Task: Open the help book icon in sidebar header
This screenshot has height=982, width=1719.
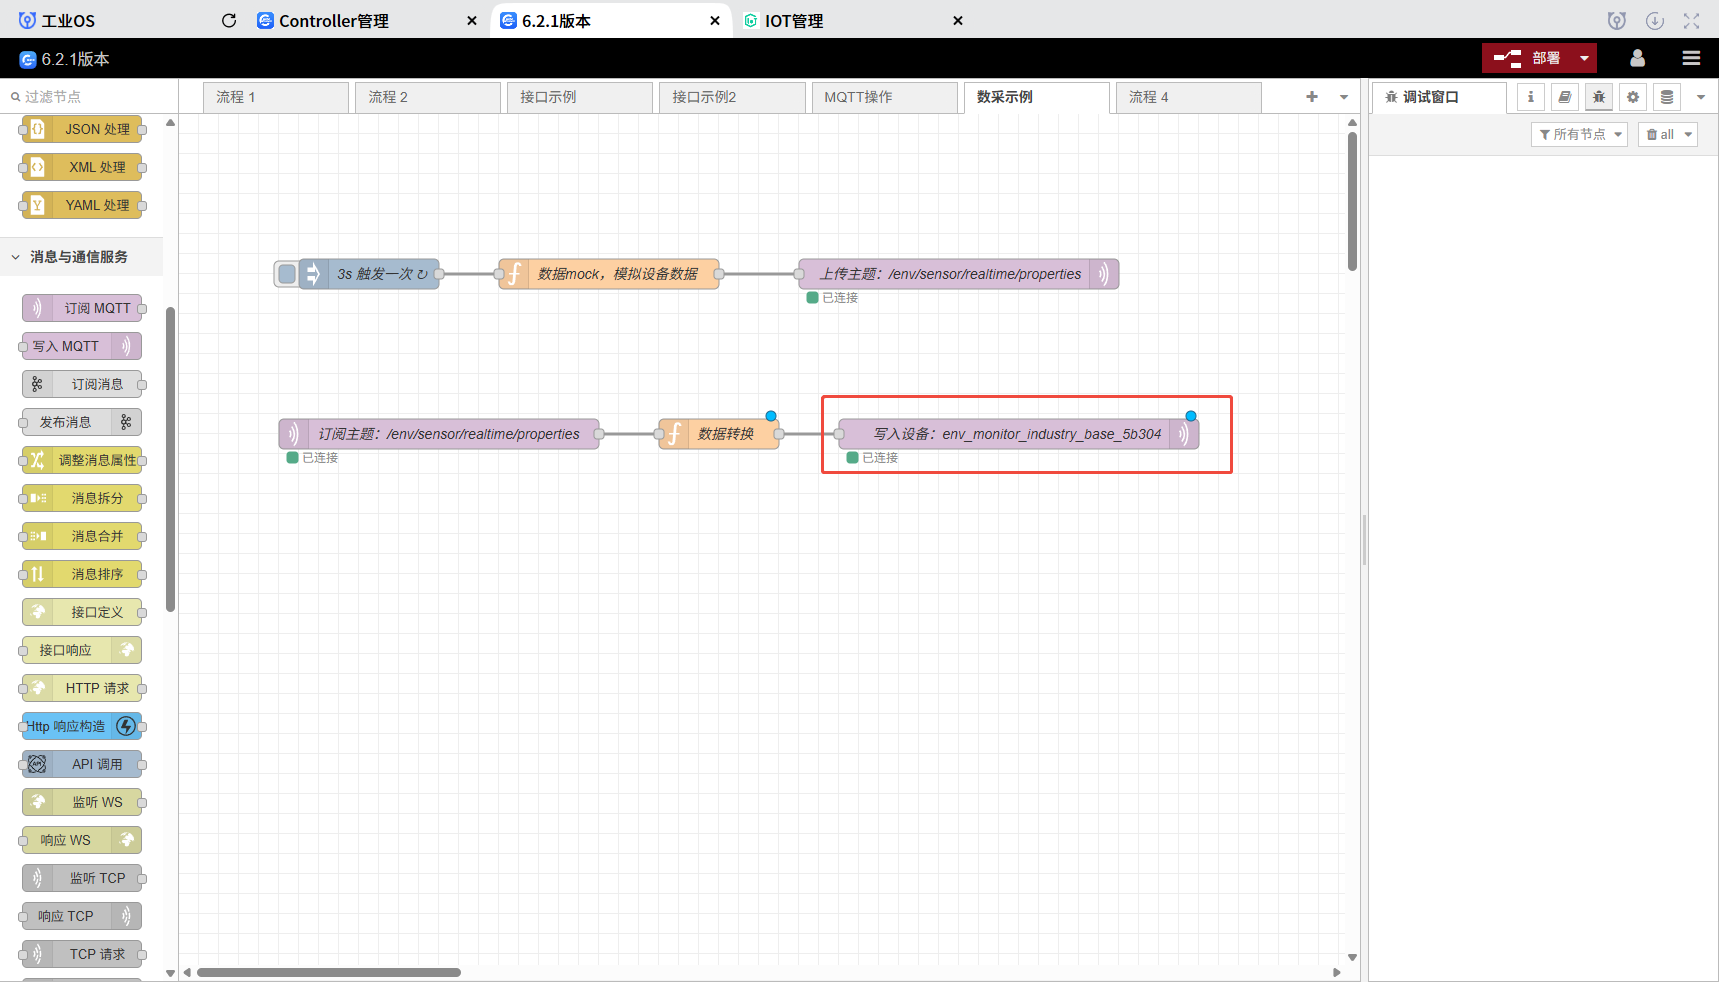Action: pos(1564,97)
